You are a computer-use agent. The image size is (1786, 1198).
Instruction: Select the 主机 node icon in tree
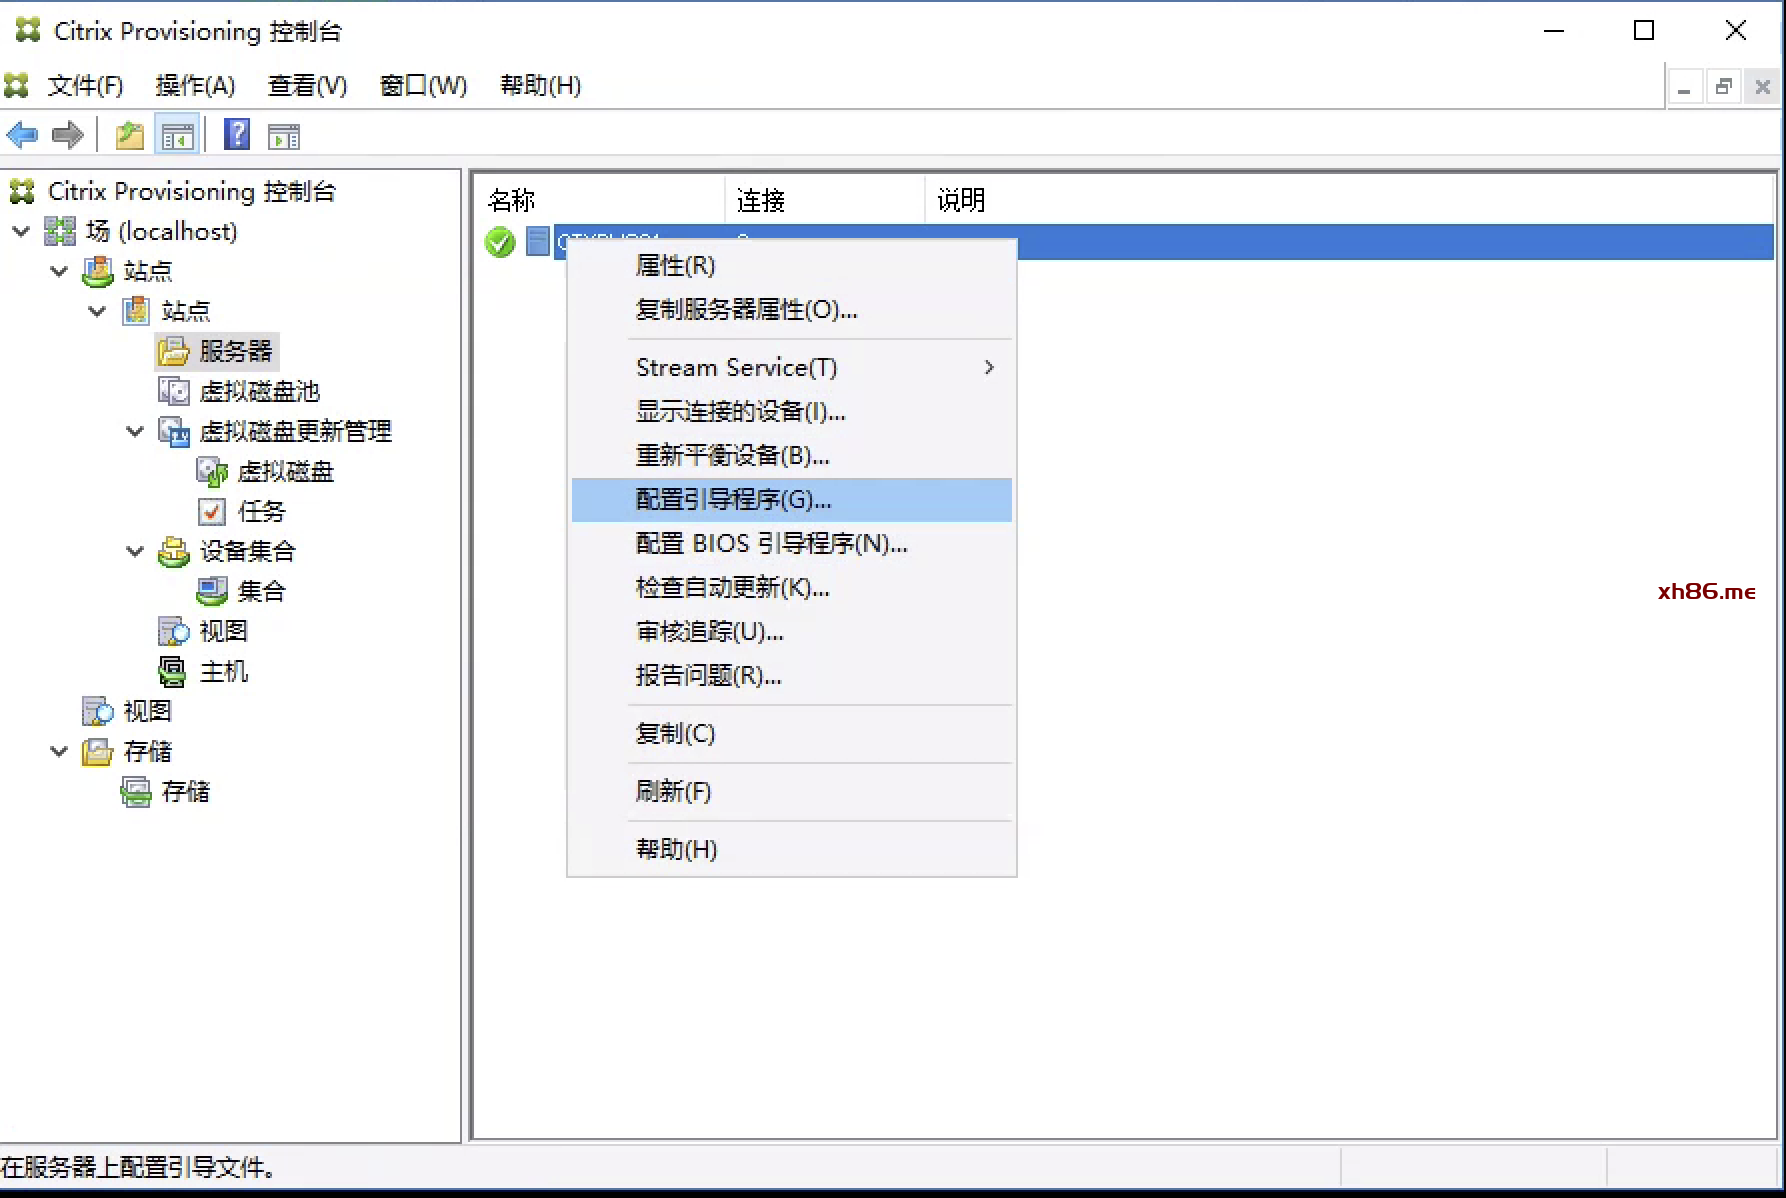tap(173, 671)
